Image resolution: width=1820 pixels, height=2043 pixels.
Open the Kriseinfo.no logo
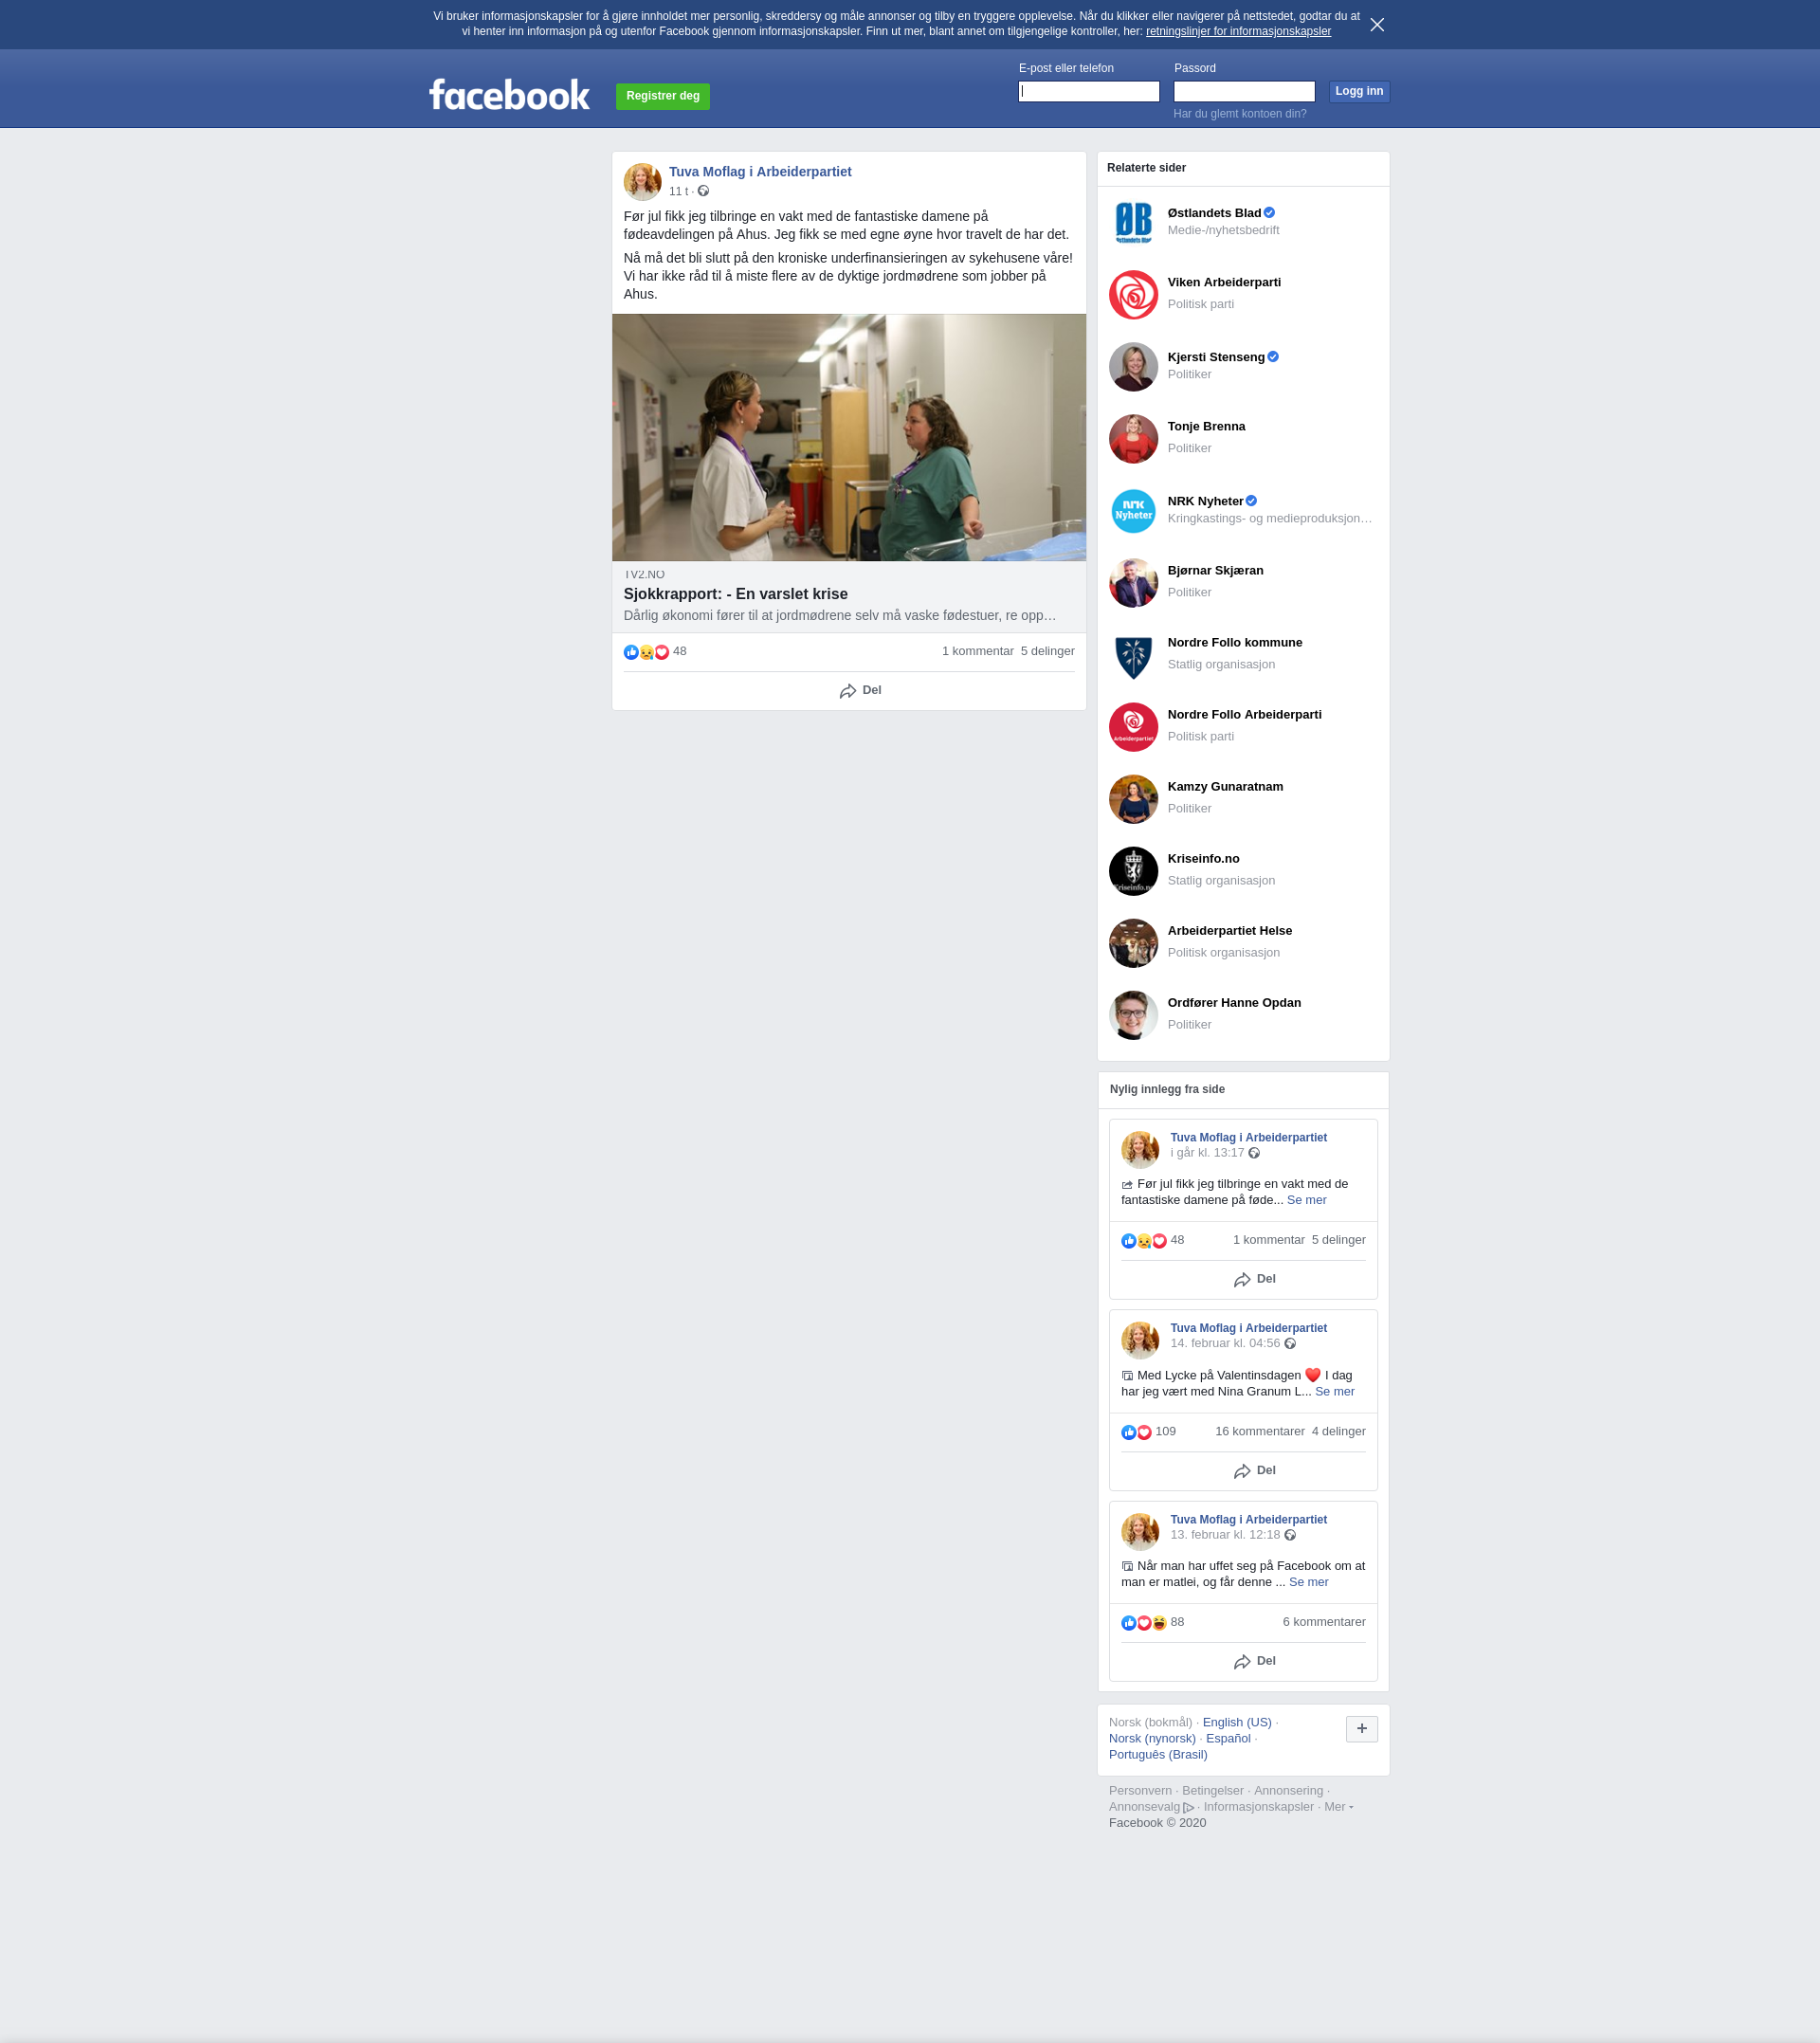point(1133,871)
